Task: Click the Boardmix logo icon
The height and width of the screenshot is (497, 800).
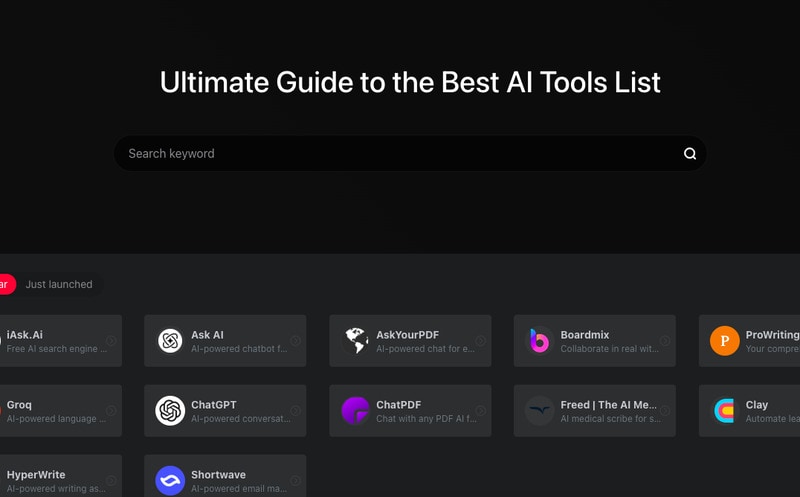Action: [540, 341]
